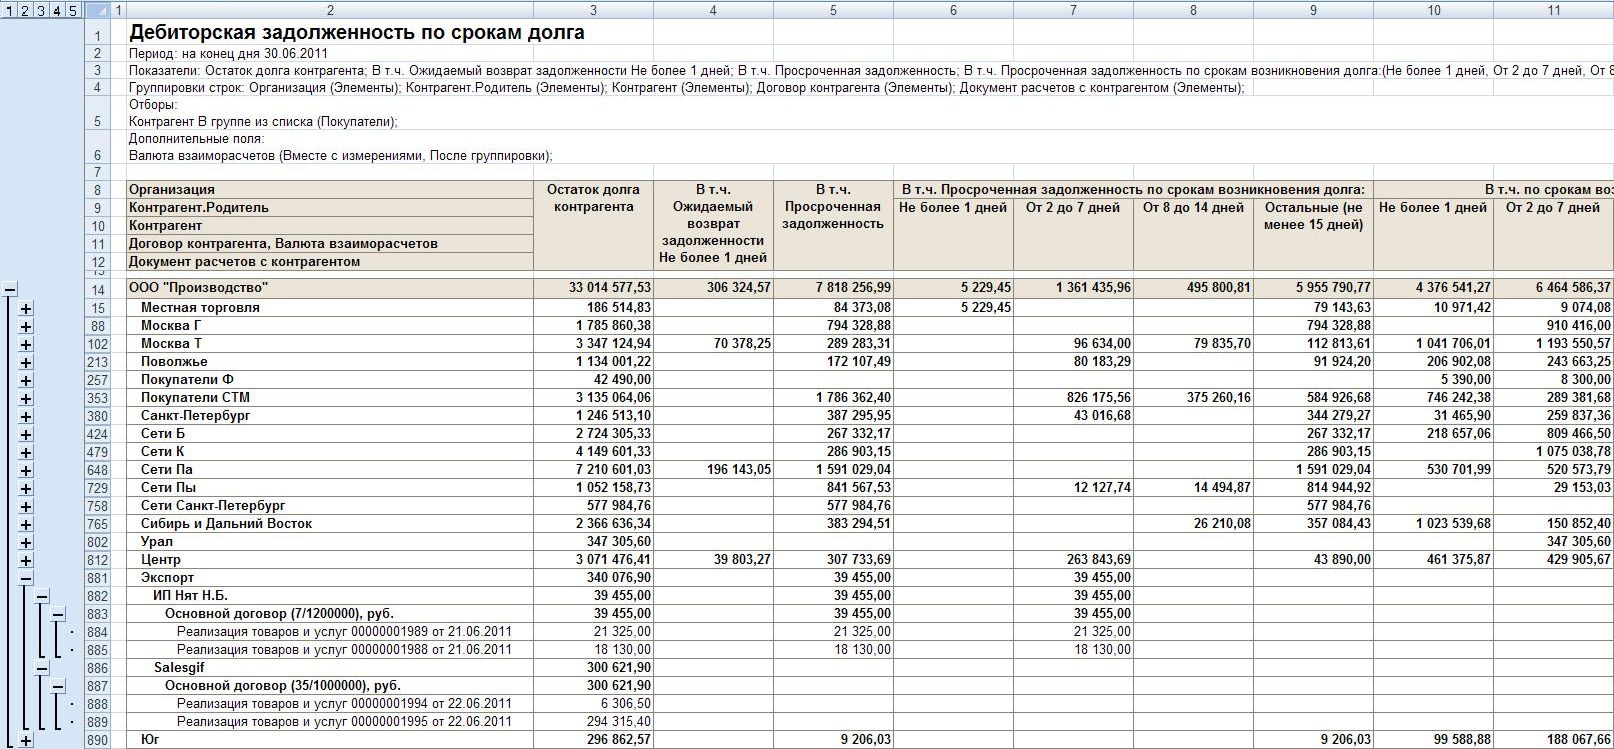This screenshot has height=749, width=1614.
Task: Click outline level 2 button
Action: (x=26, y=10)
